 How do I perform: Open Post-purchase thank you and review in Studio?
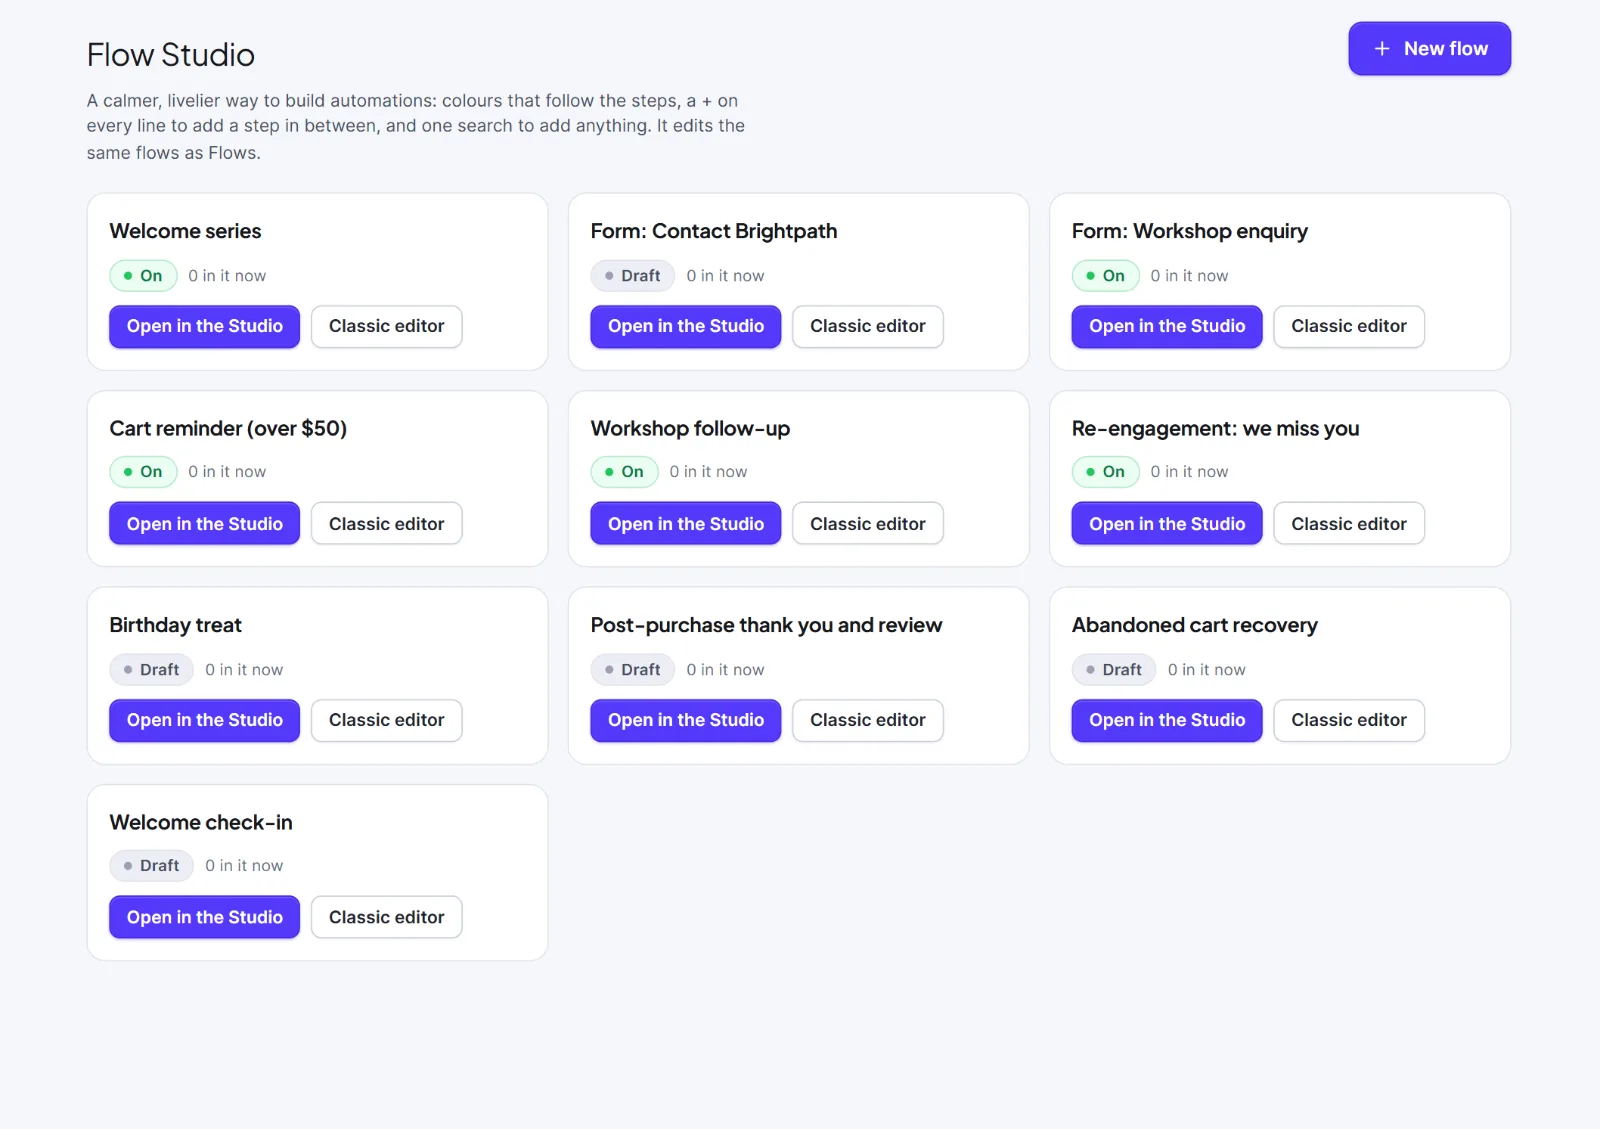(x=685, y=720)
